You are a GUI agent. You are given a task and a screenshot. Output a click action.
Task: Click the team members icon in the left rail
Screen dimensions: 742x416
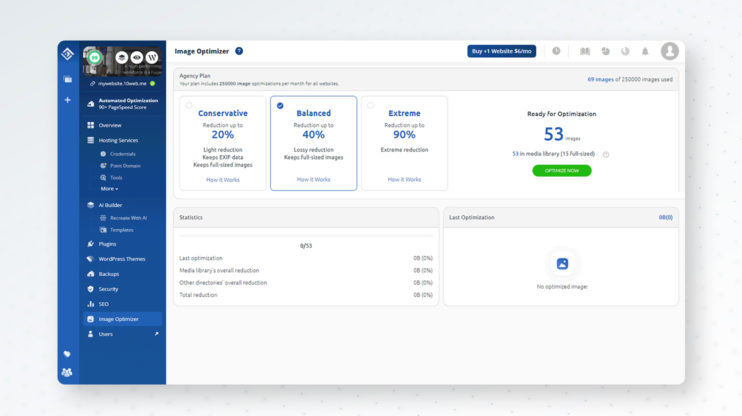click(67, 372)
